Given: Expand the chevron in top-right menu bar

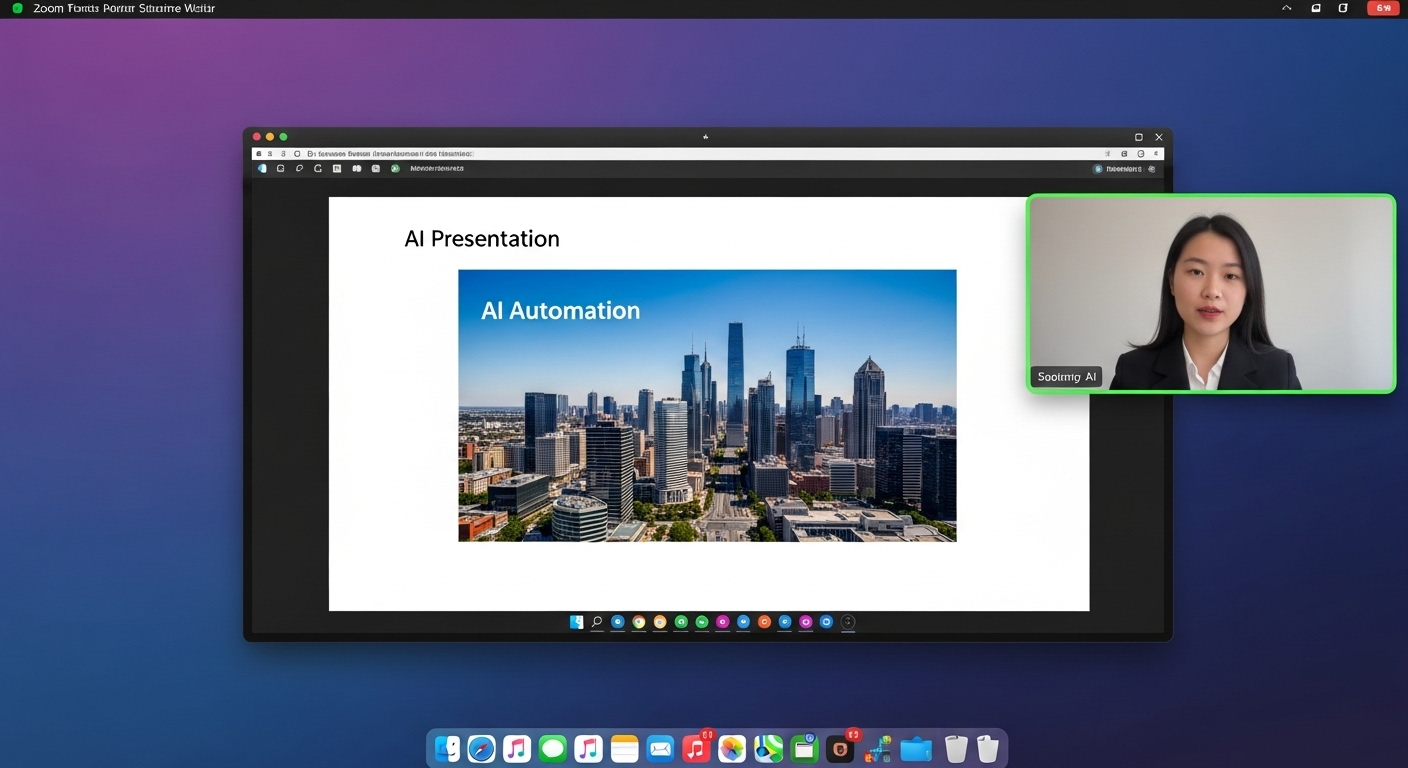Looking at the screenshot, I should point(1287,8).
